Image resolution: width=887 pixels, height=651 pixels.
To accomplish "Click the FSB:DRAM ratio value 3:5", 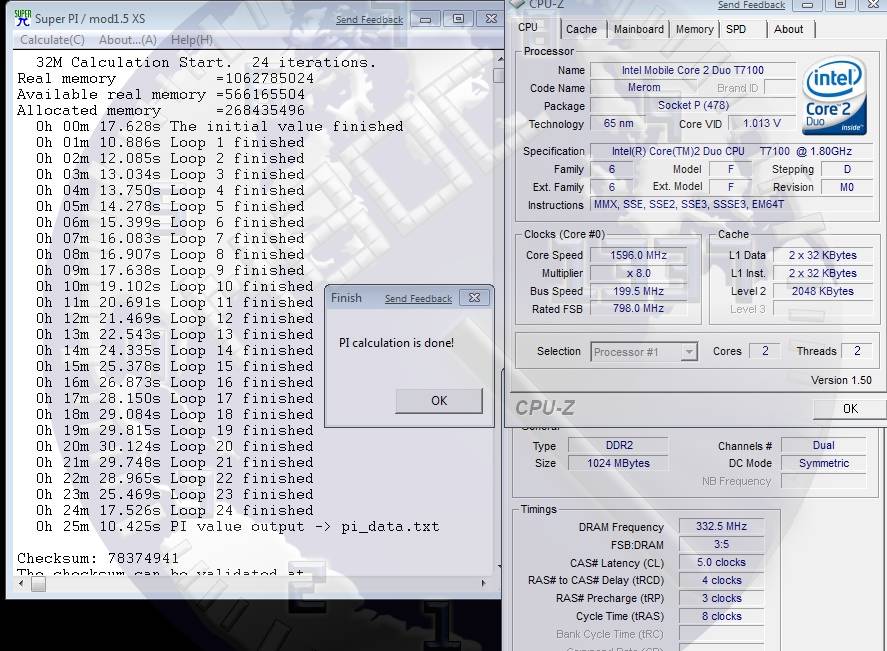I will (x=721, y=545).
